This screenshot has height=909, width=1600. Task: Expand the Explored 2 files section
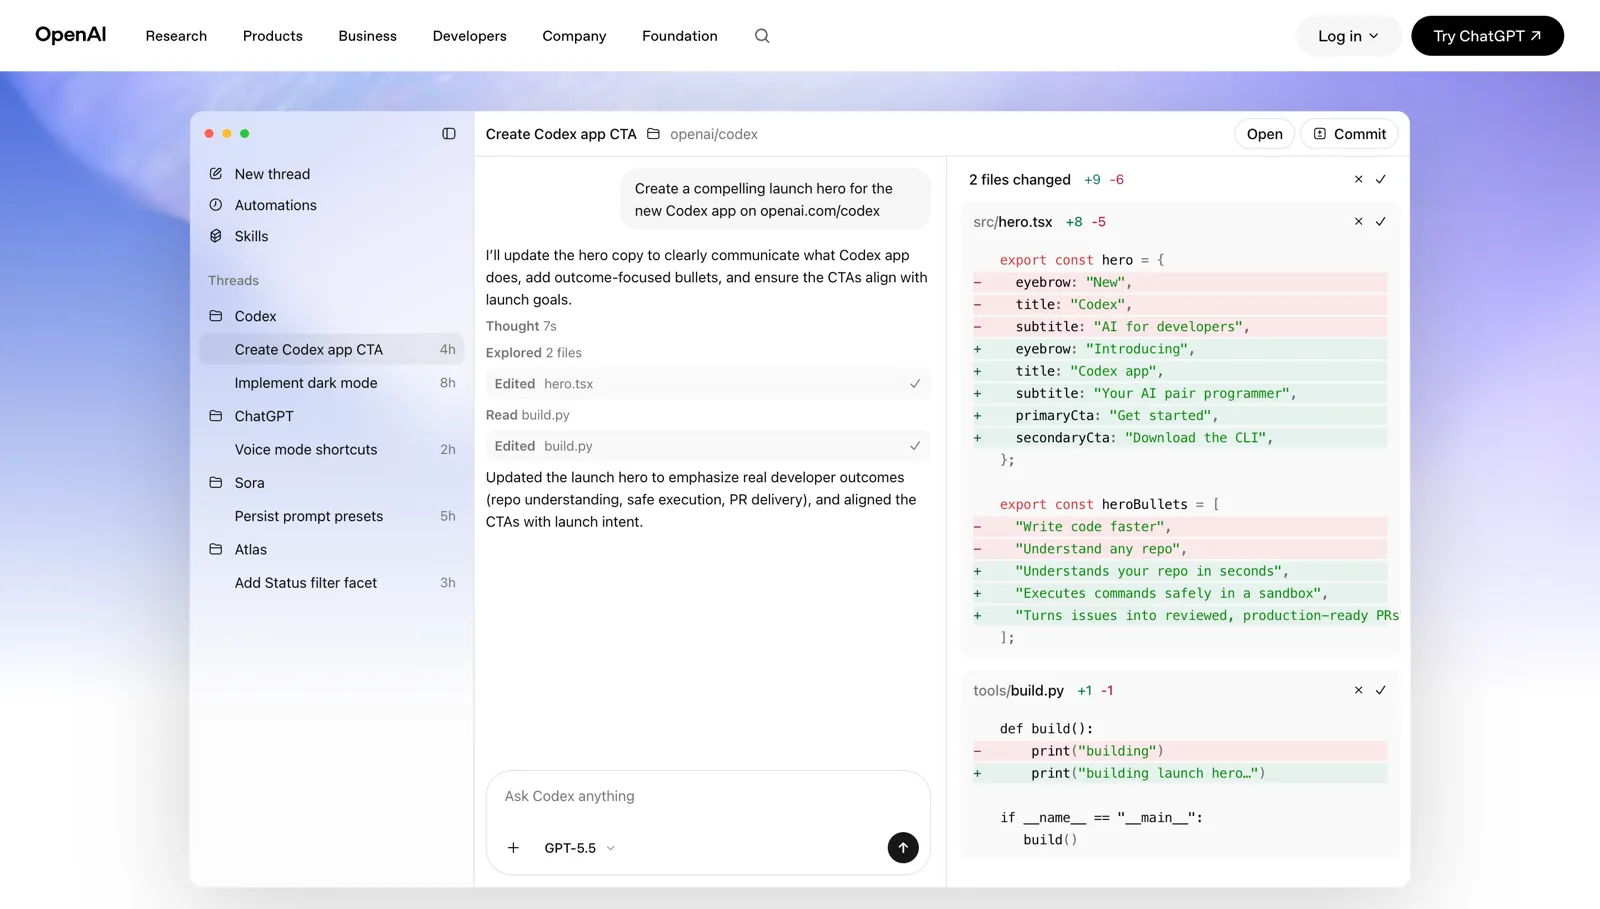534,353
